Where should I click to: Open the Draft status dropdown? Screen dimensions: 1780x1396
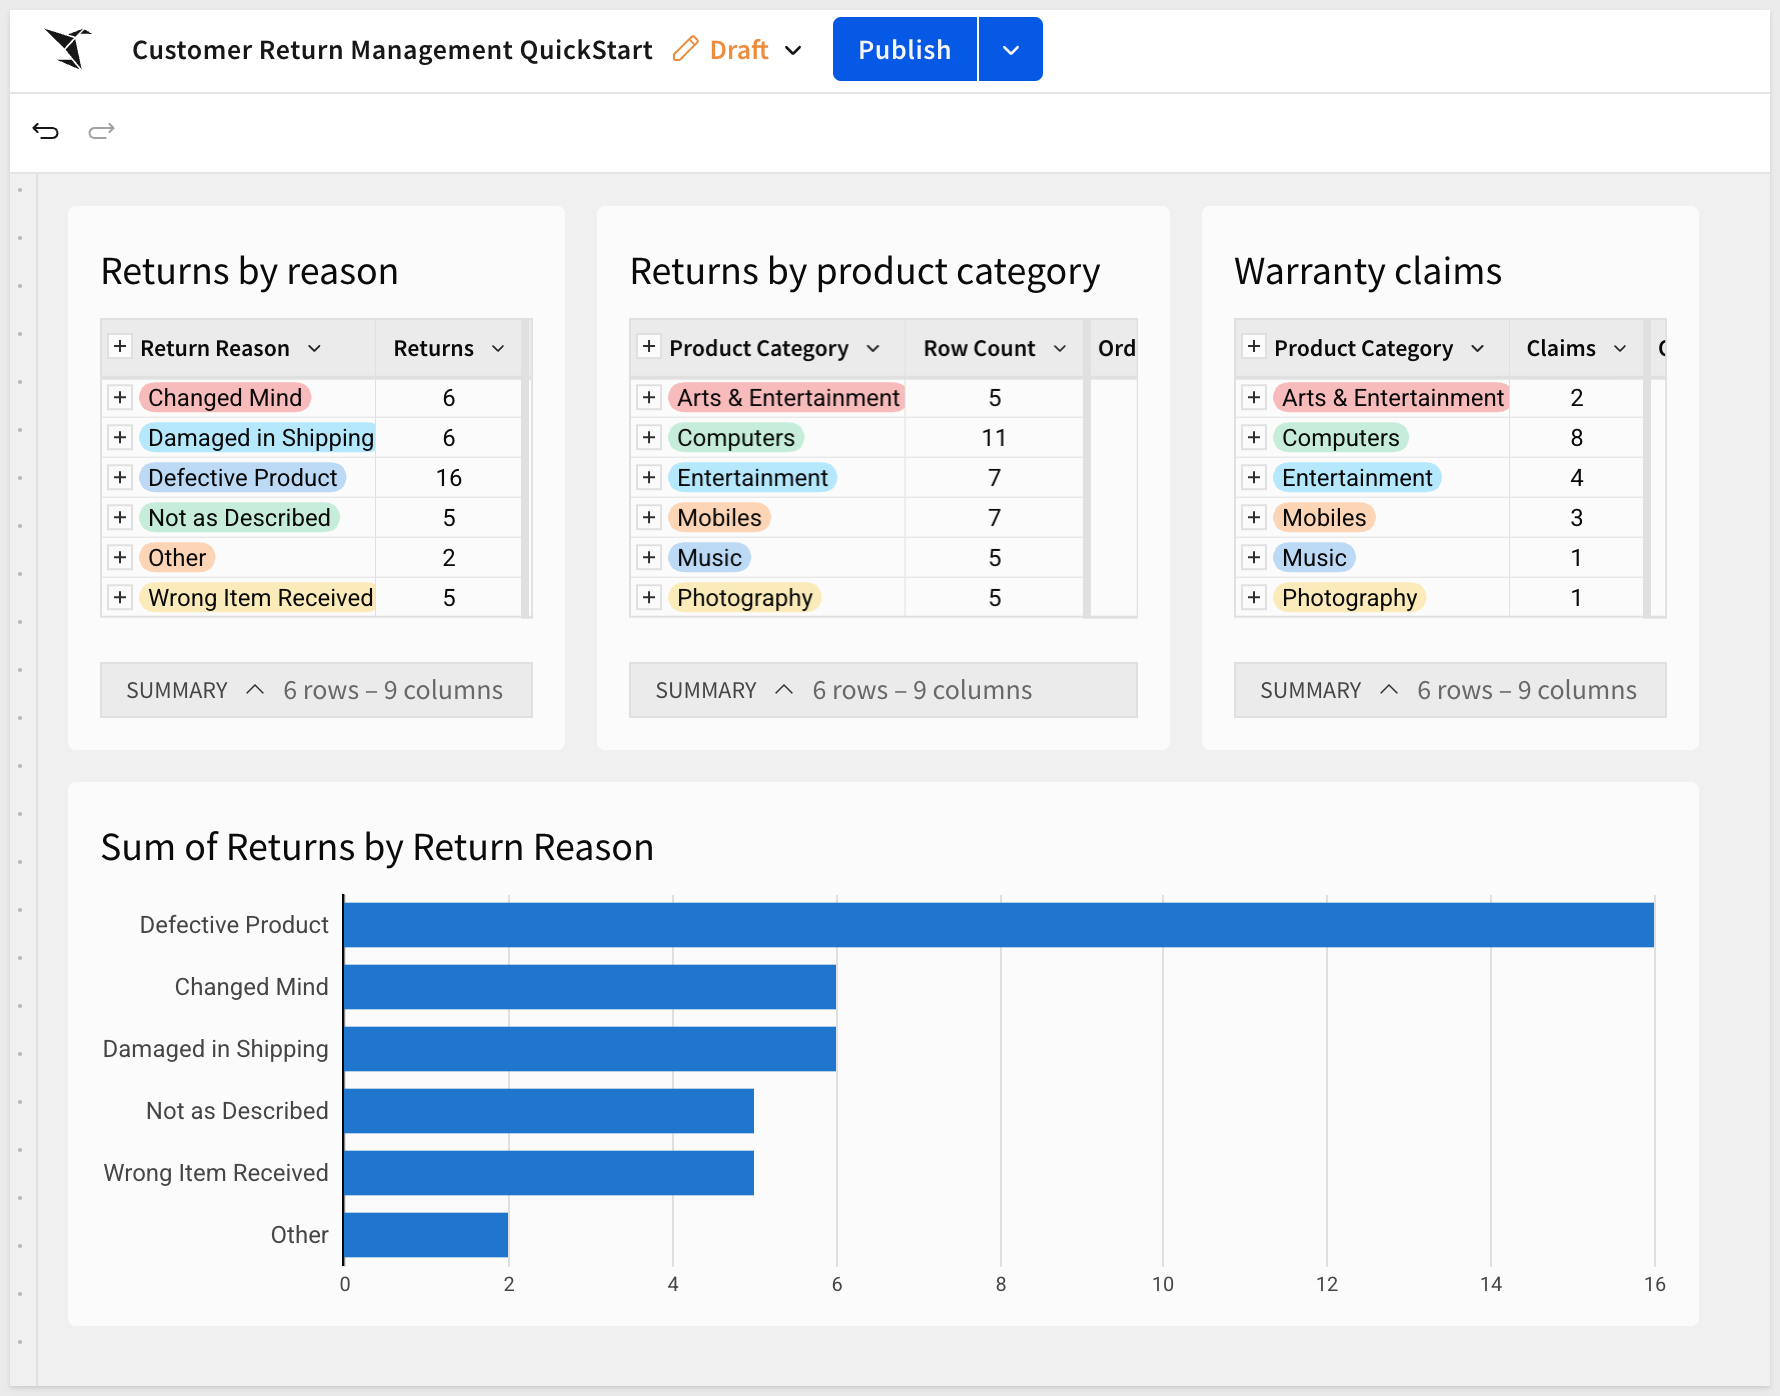pyautogui.click(x=793, y=50)
